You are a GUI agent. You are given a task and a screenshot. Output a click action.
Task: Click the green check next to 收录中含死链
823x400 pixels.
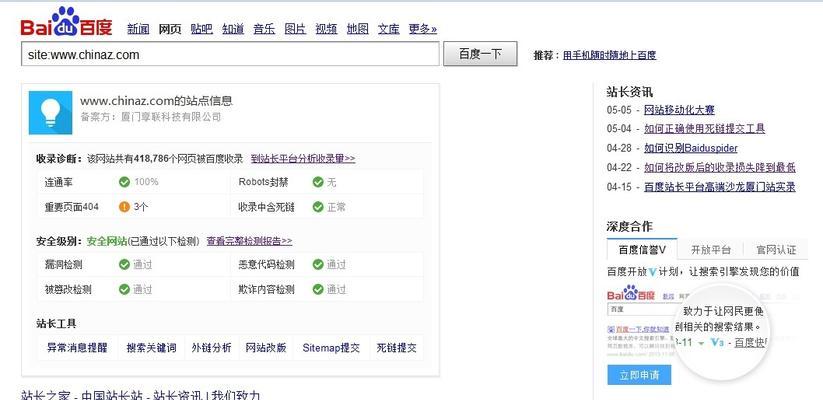coord(318,207)
